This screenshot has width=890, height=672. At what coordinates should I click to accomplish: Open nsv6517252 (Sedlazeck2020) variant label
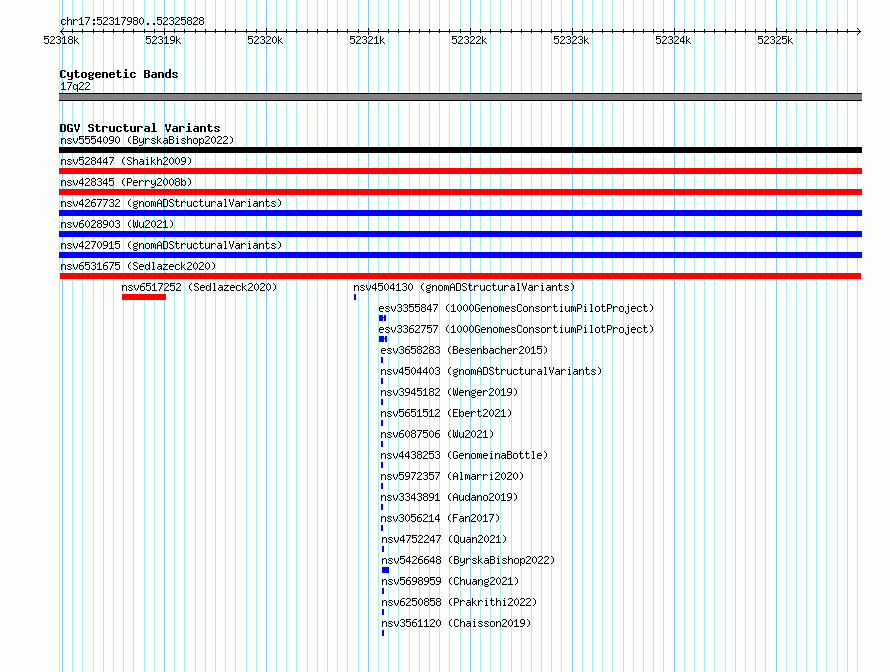point(199,287)
